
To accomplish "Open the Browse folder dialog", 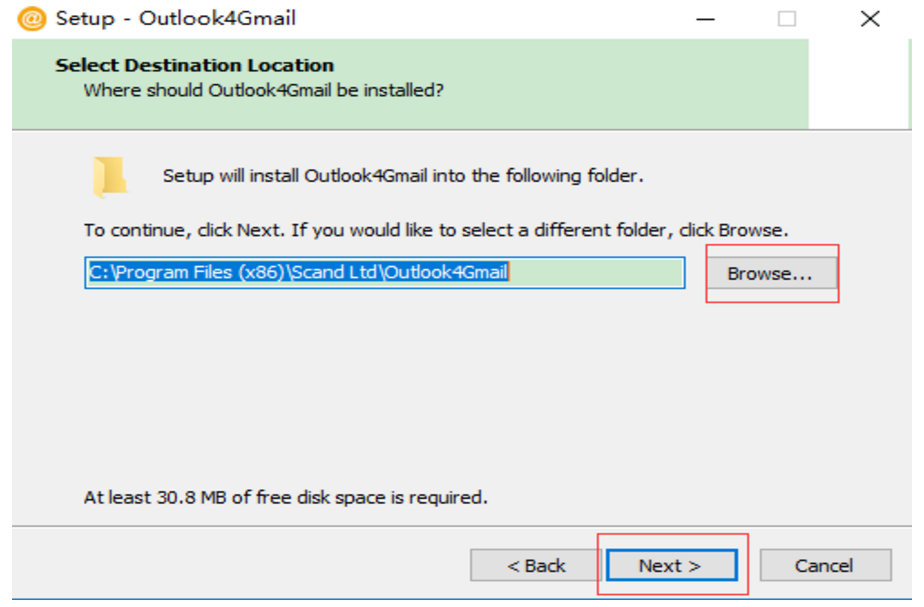I will coord(770,273).
